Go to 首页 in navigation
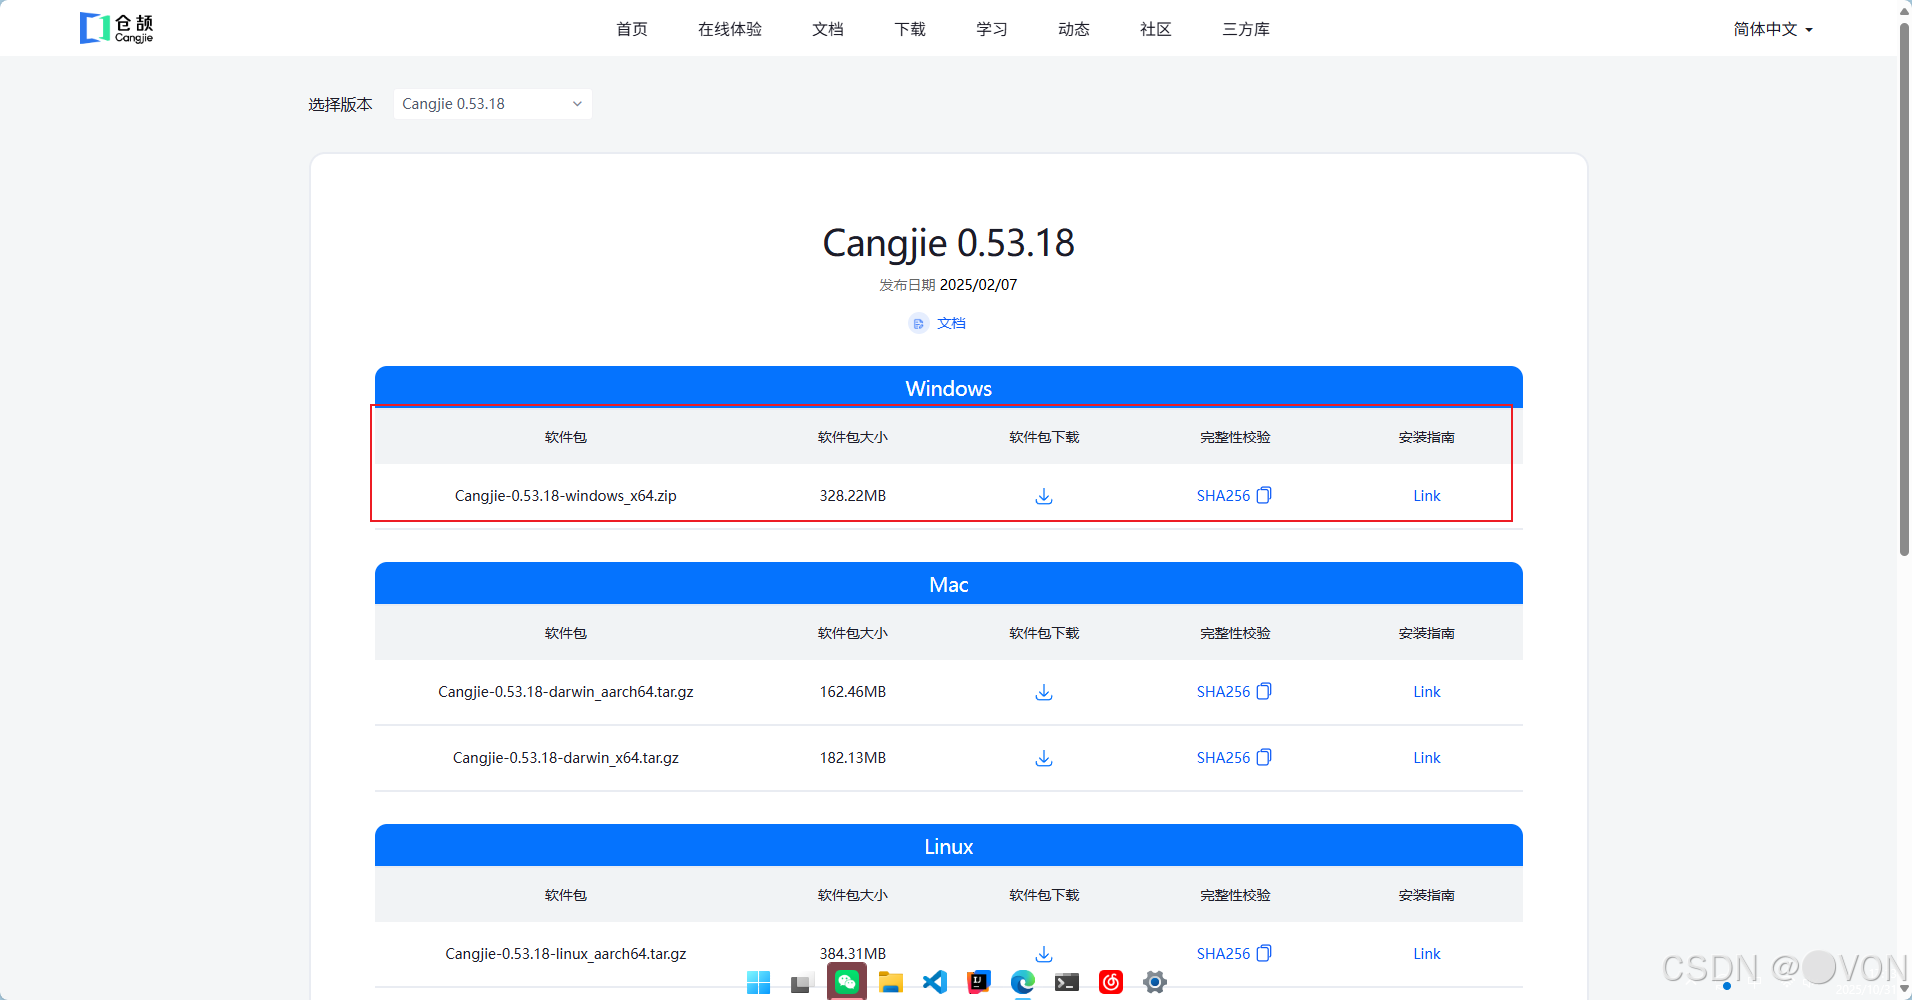 [632, 29]
